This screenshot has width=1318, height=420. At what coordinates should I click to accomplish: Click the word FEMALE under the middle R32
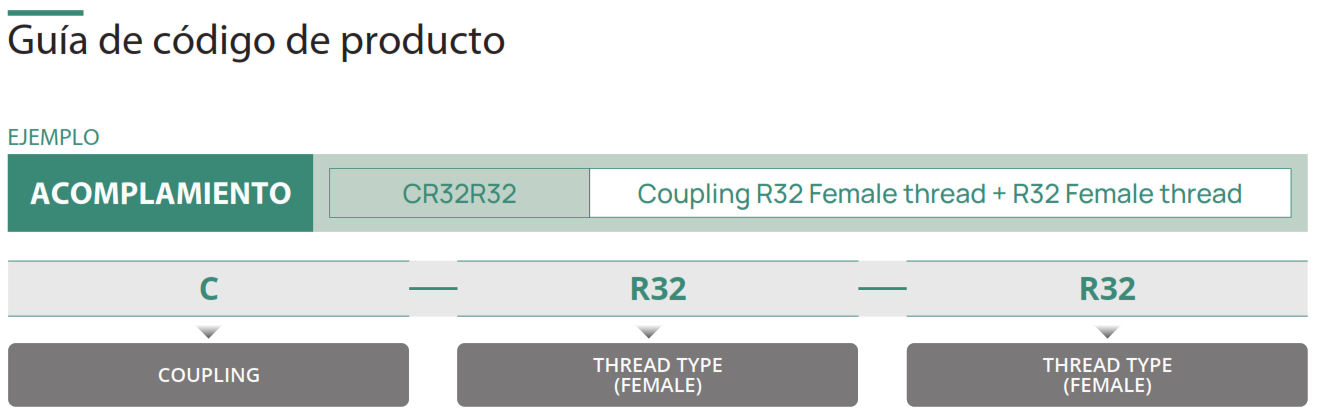(x=657, y=386)
